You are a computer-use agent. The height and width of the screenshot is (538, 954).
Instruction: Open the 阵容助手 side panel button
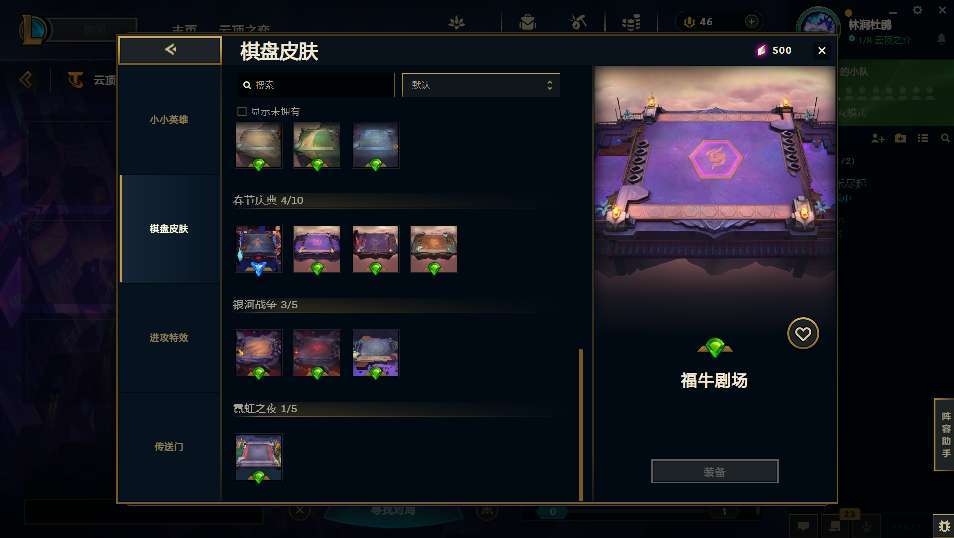tap(945, 435)
